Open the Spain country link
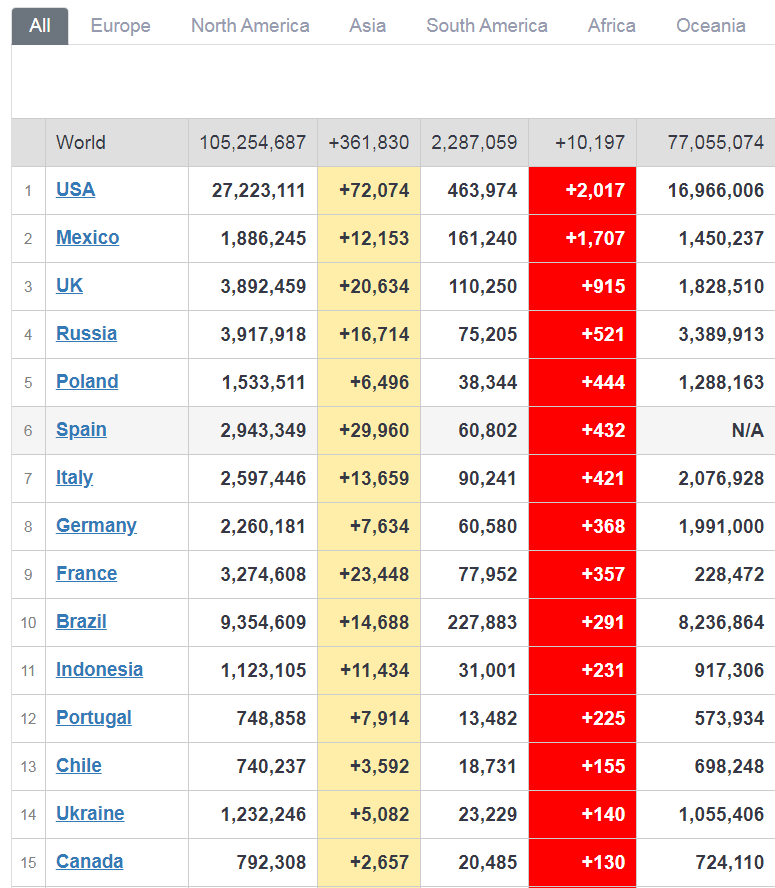This screenshot has width=775, height=888. [81, 430]
